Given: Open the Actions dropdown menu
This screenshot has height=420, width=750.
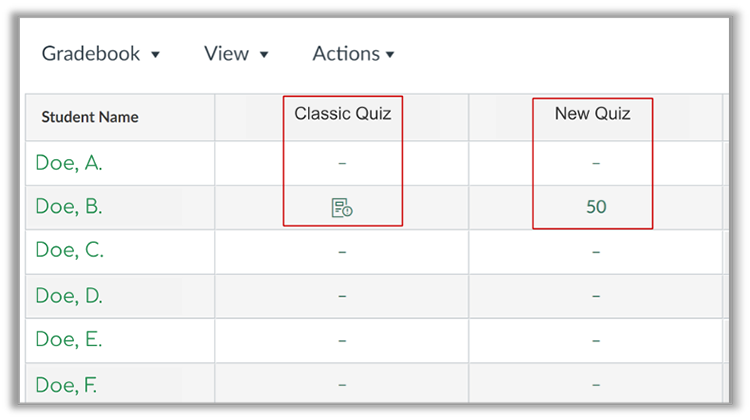Looking at the screenshot, I should click(353, 54).
